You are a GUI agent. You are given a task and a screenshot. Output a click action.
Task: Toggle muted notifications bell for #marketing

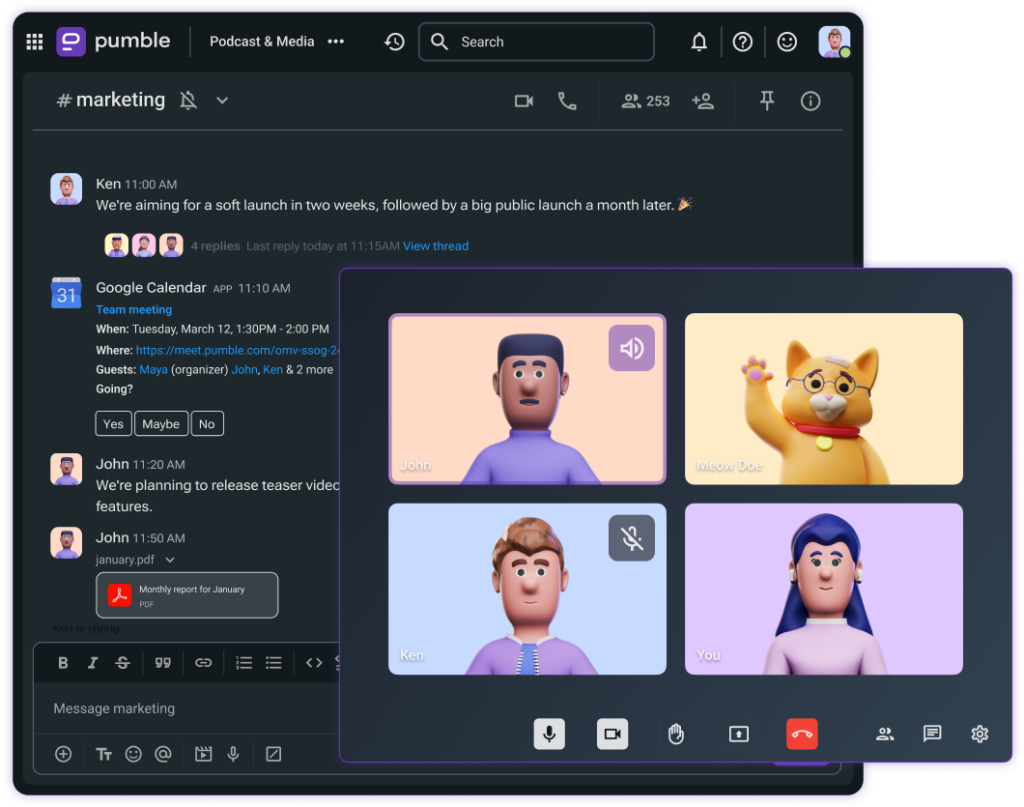188,101
